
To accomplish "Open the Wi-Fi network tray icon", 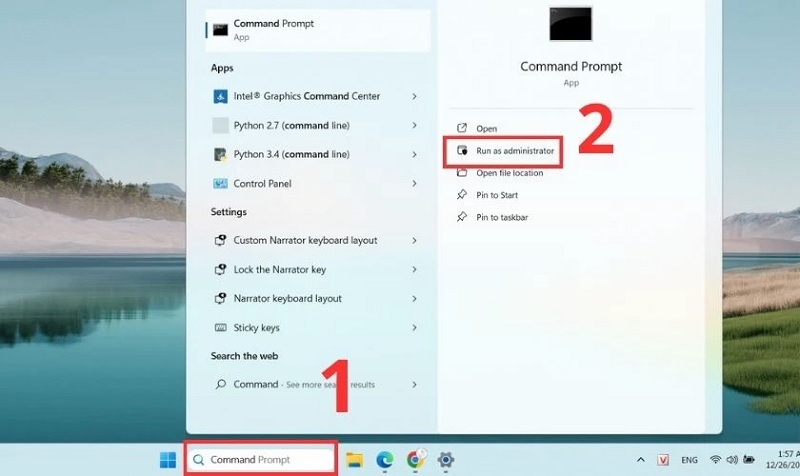I will click(x=716, y=460).
